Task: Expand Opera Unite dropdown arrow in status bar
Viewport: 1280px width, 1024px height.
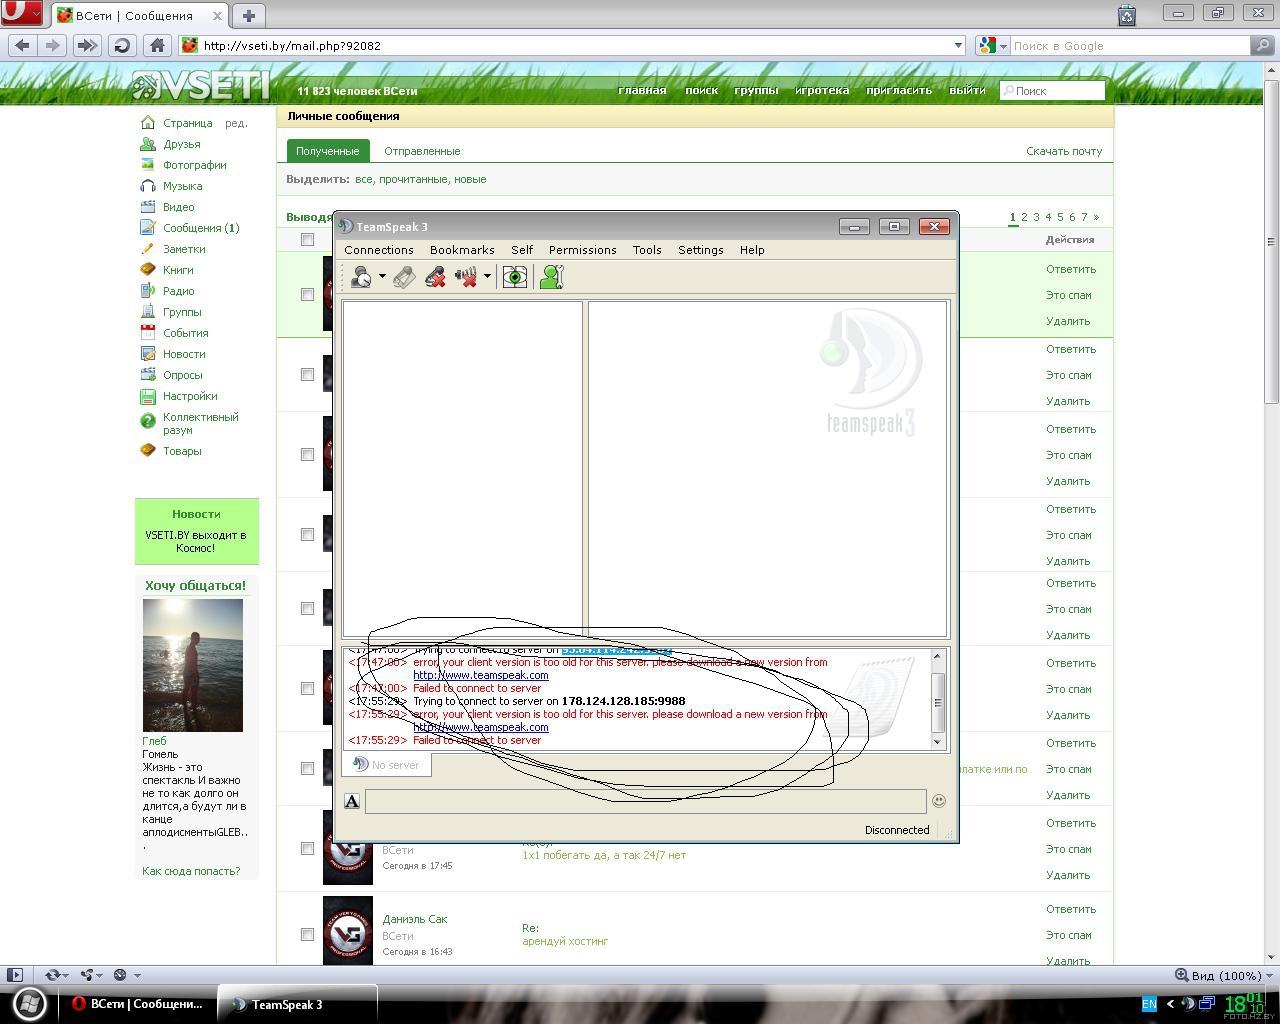Action: (x=100, y=976)
